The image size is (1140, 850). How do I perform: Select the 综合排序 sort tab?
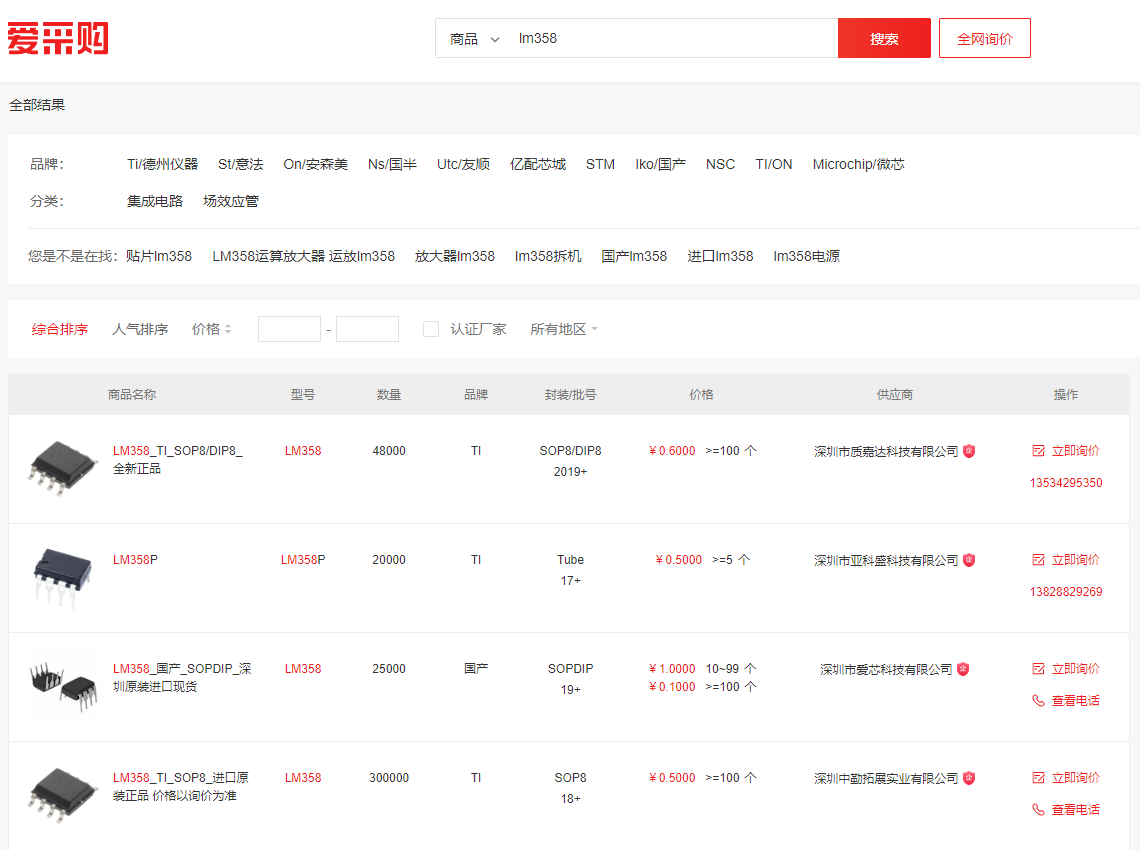(x=60, y=329)
